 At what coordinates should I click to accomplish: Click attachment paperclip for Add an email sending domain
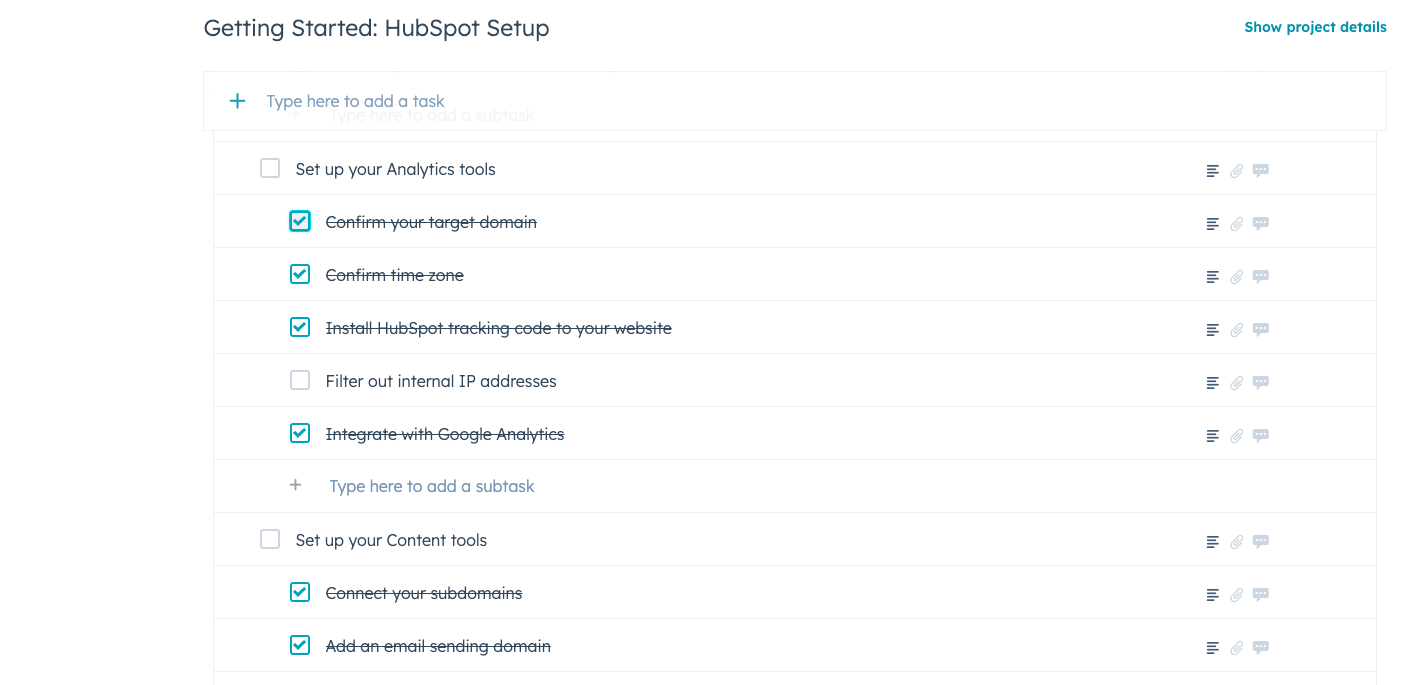1237,648
